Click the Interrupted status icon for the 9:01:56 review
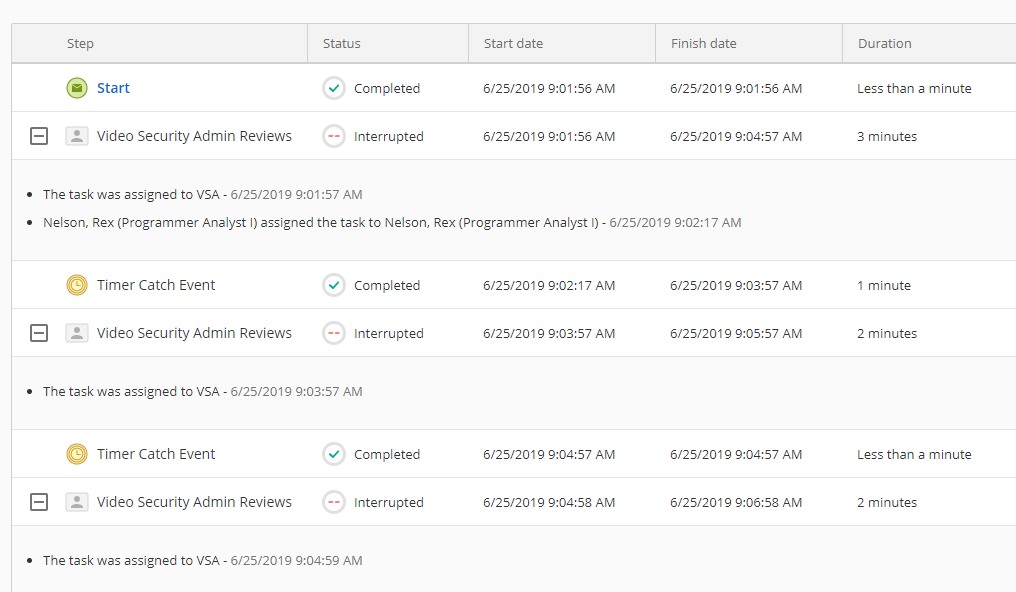 coord(334,136)
